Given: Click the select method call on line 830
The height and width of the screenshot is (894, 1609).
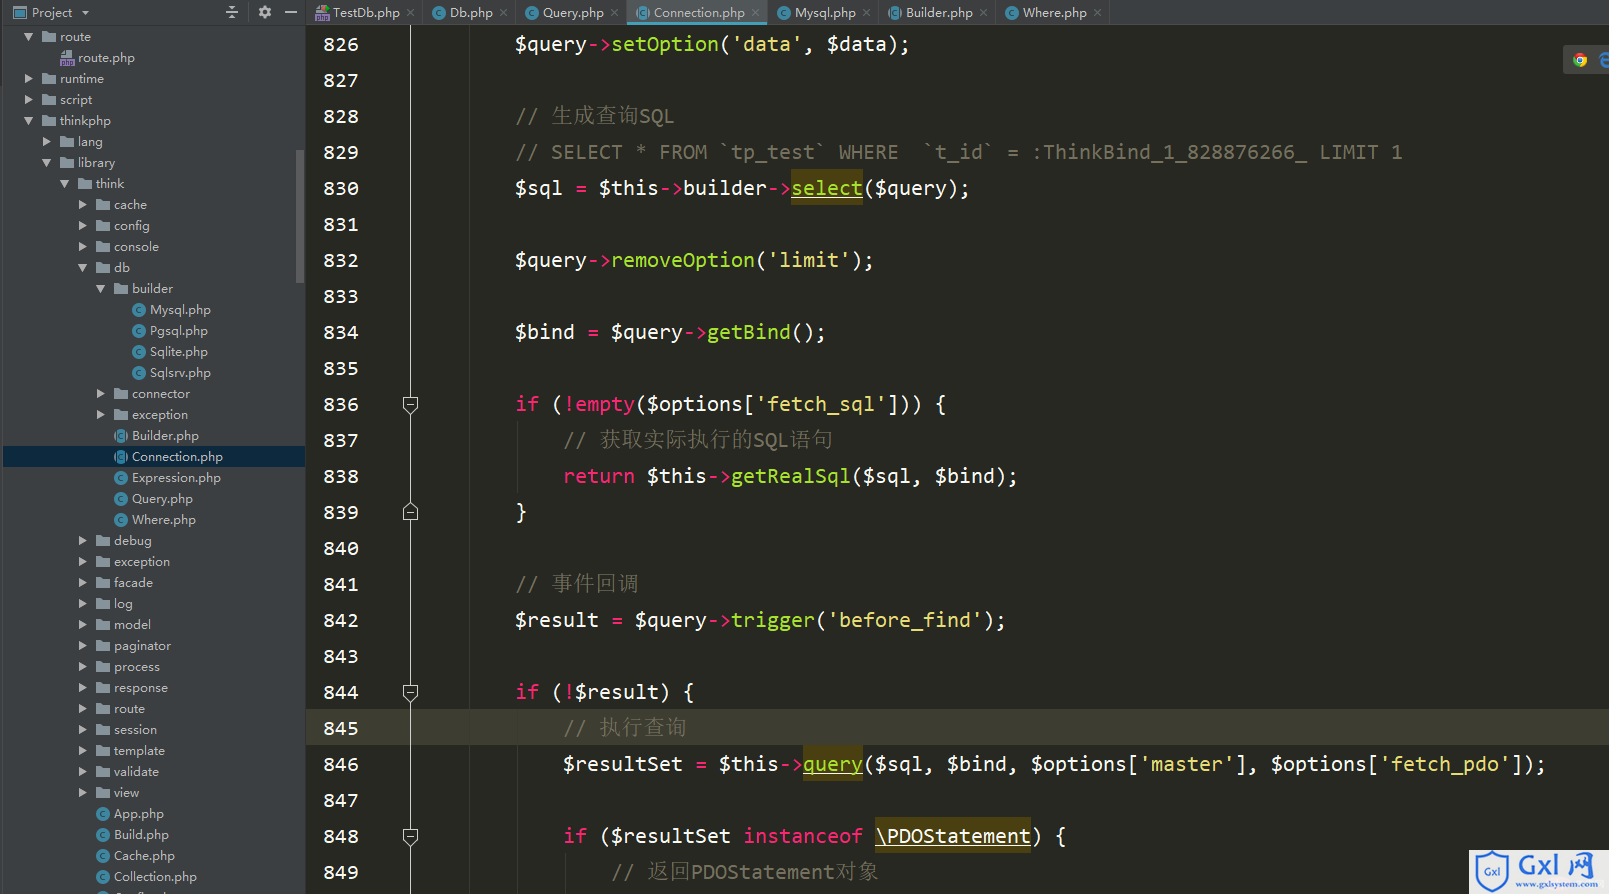Looking at the screenshot, I should click(x=827, y=188).
